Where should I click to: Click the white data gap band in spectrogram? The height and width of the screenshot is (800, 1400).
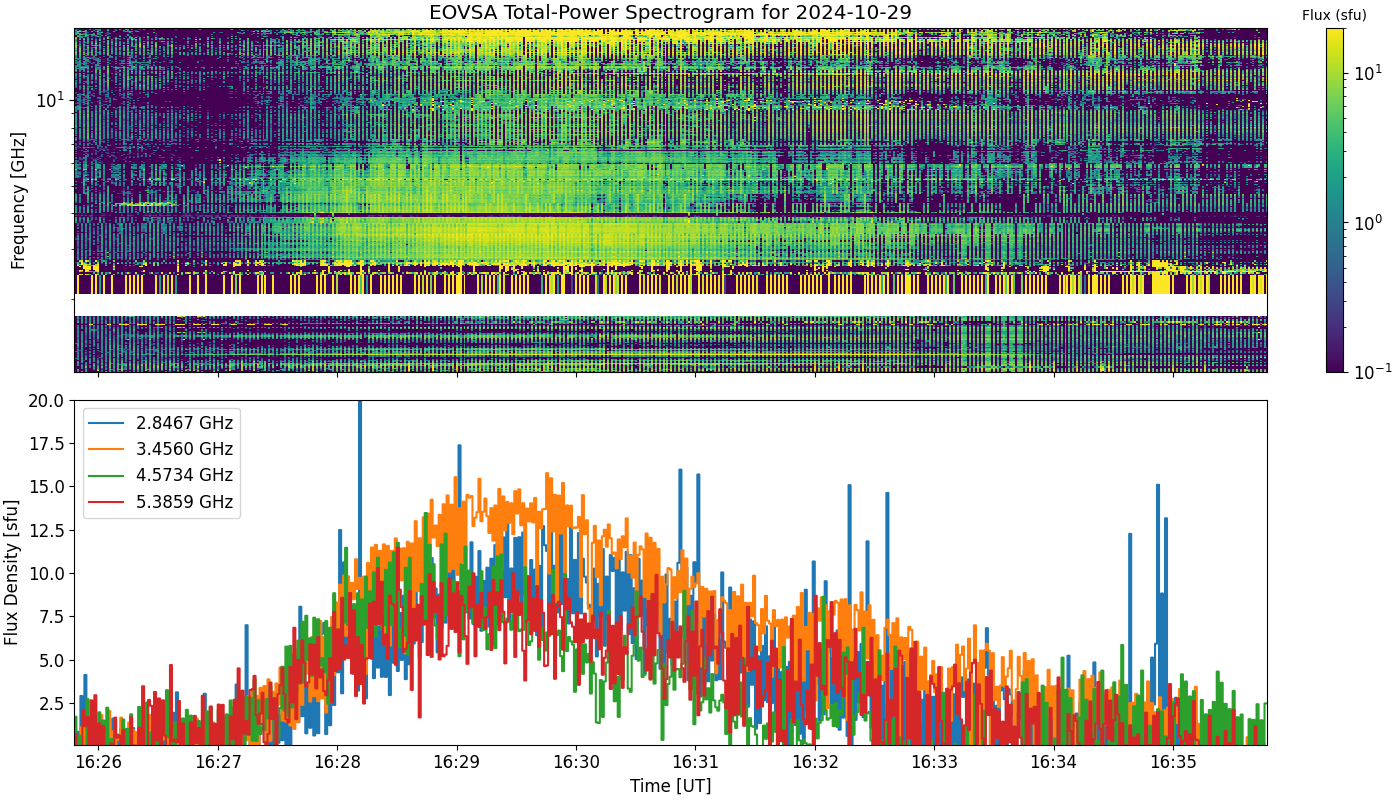[670, 305]
